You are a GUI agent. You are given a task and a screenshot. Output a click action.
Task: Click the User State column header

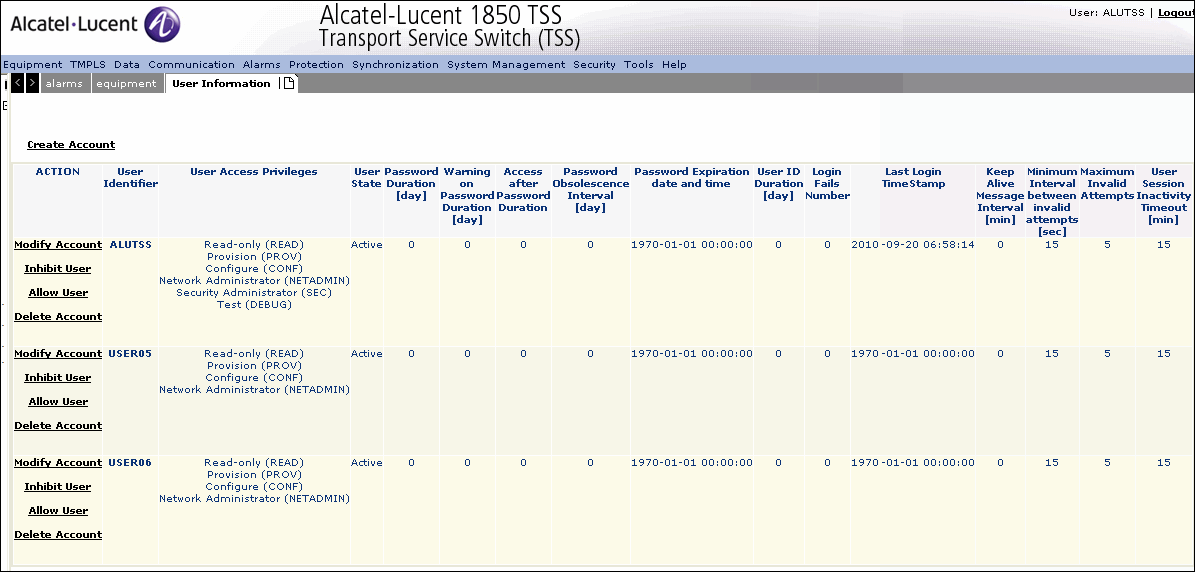367,177
